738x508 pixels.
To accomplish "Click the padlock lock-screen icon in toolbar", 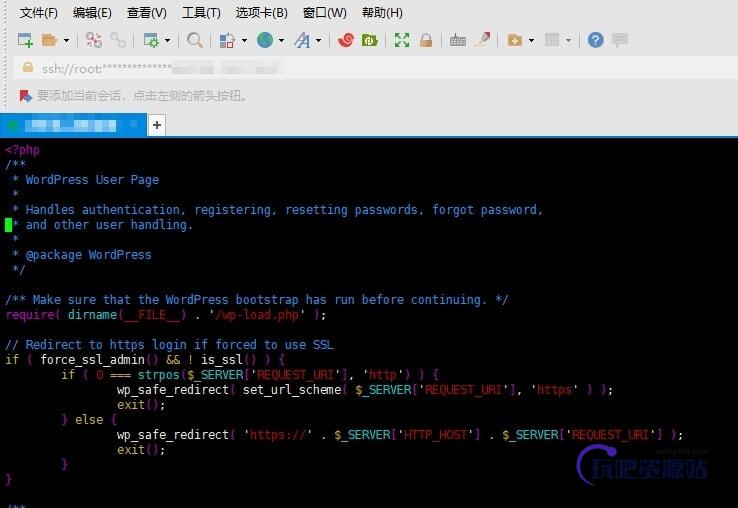I will point(426,40).
